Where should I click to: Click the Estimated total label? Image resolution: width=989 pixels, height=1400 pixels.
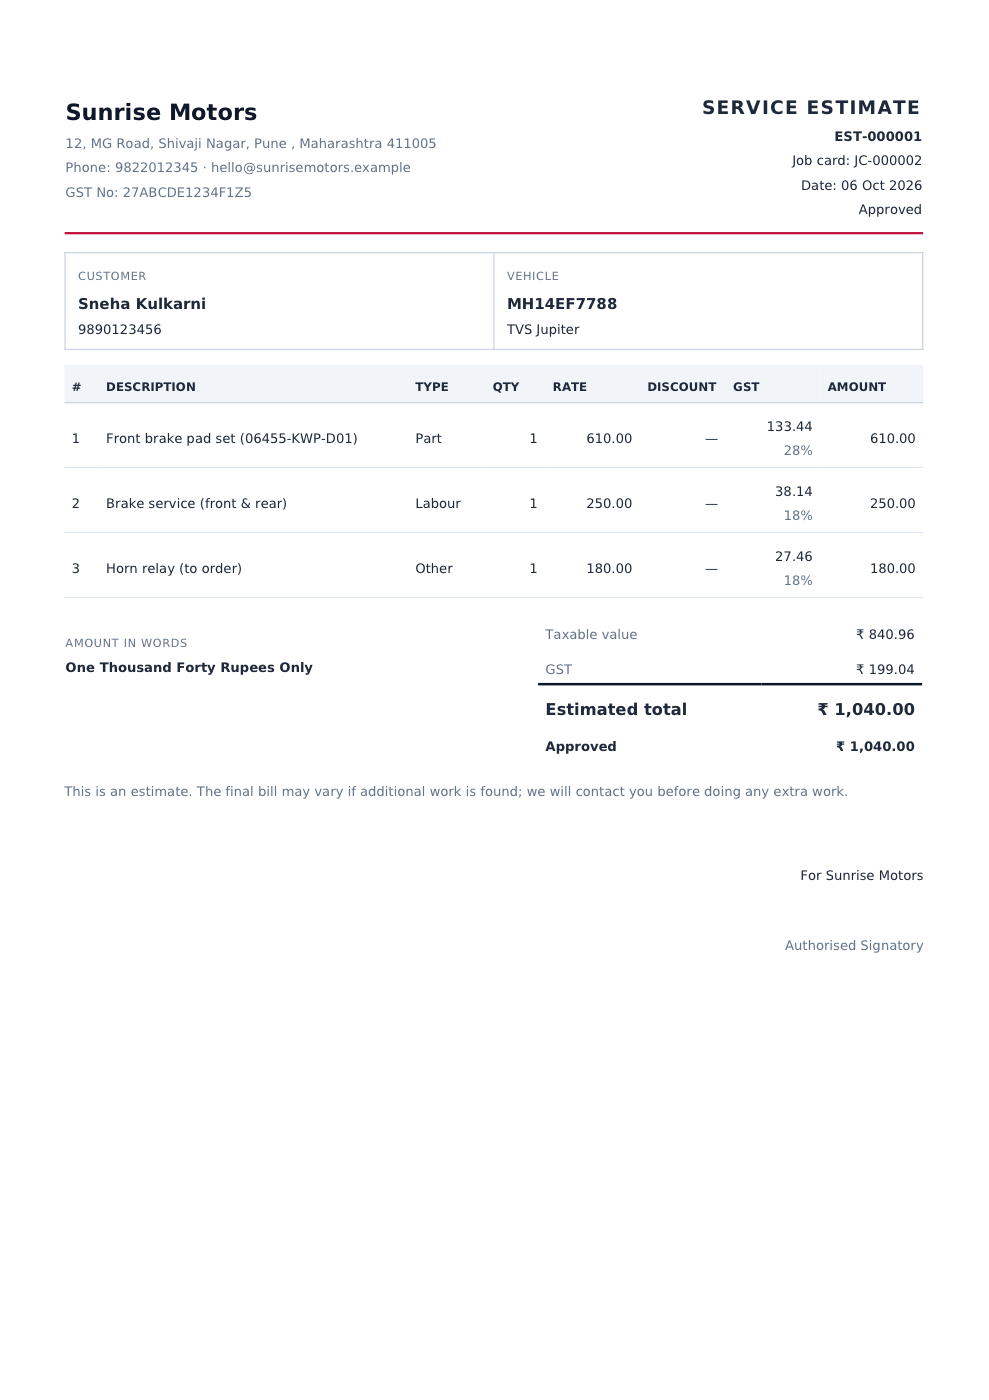click(x=616, y=709)
